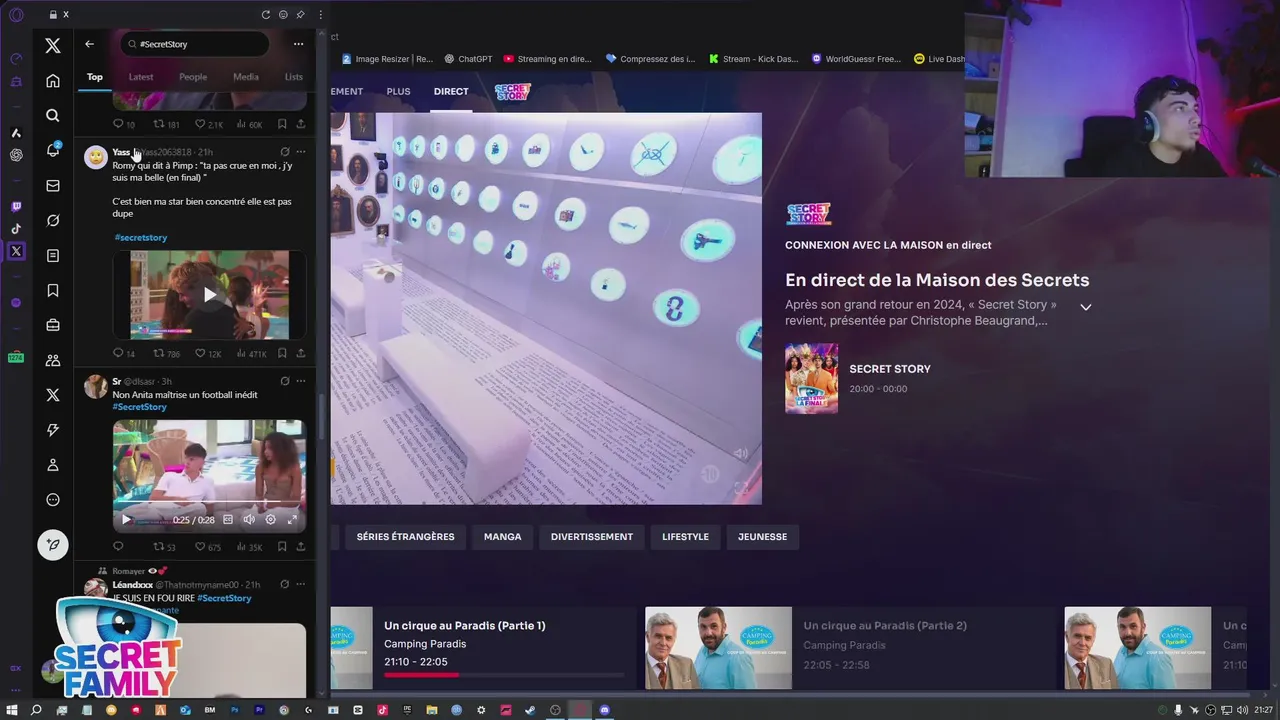The image size is (1280, 720).
Task: Open X Messages envelope icon
Action: point(53,186)
